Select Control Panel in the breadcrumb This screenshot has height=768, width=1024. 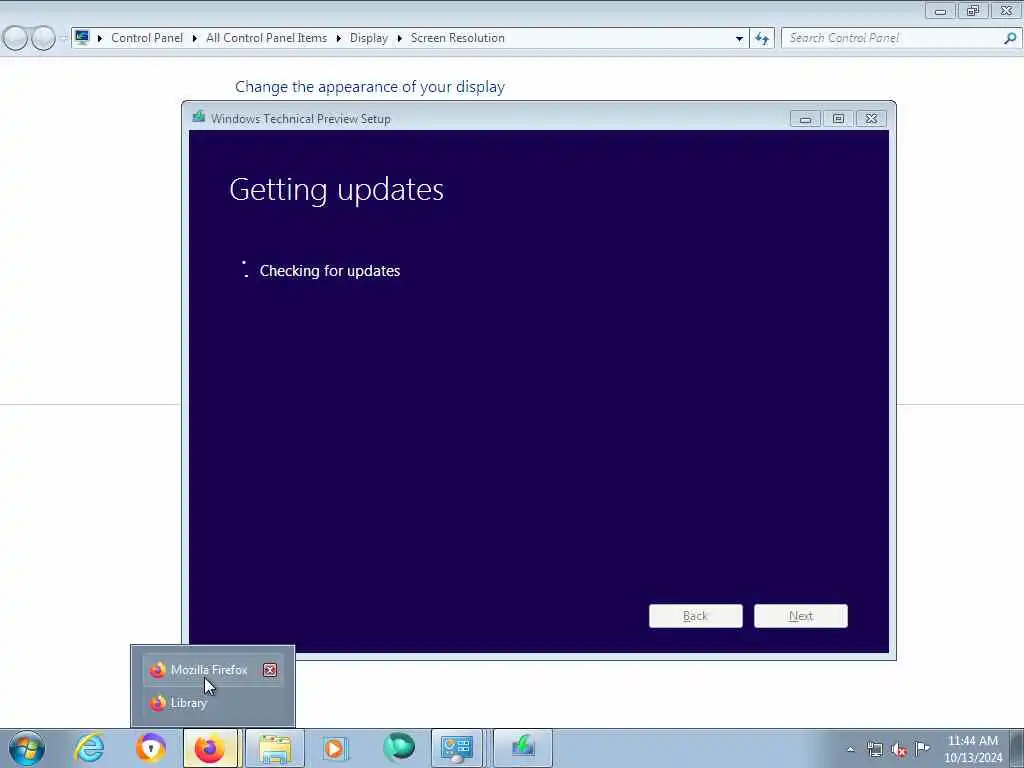coord(147,38)
